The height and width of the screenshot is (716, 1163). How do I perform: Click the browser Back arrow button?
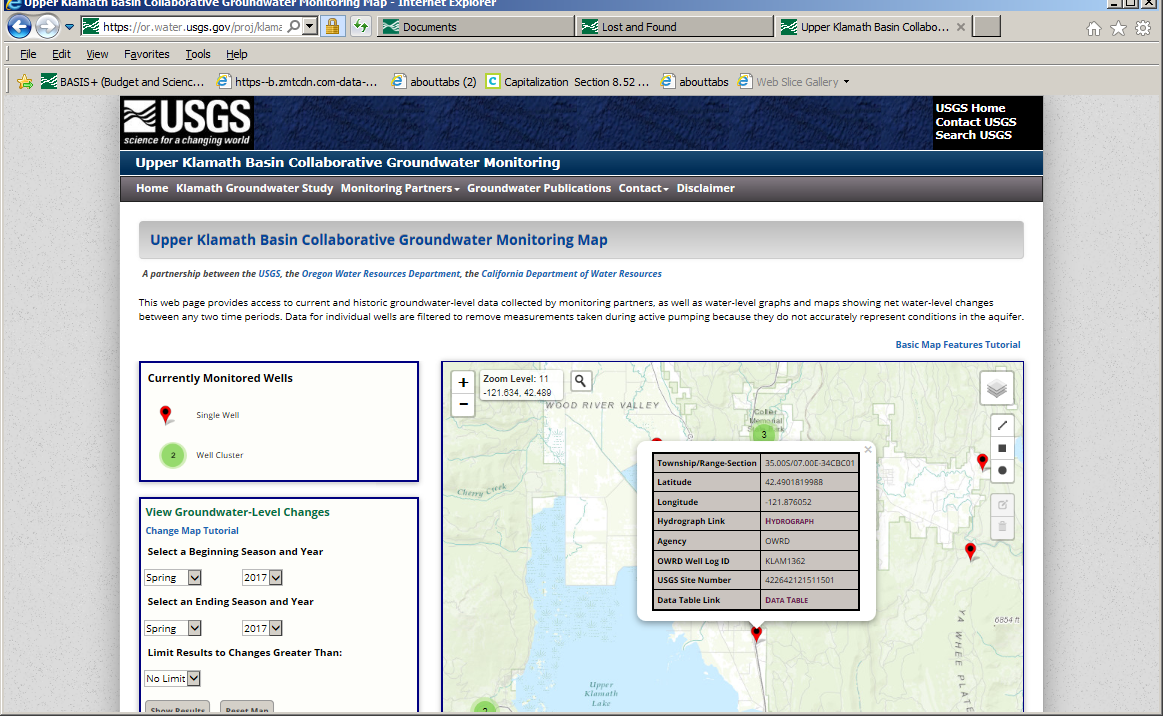pyautogui.click(x=19, y=27)
